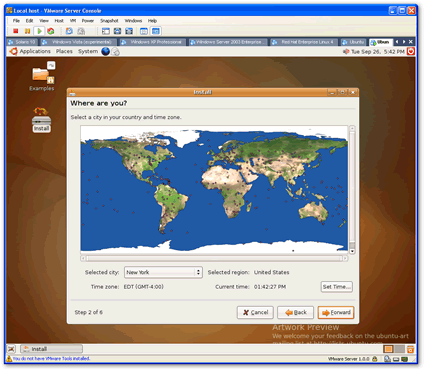Expand the Selected city combo box
This screenshot has height=370, width=424.
[x=163, y=272]
